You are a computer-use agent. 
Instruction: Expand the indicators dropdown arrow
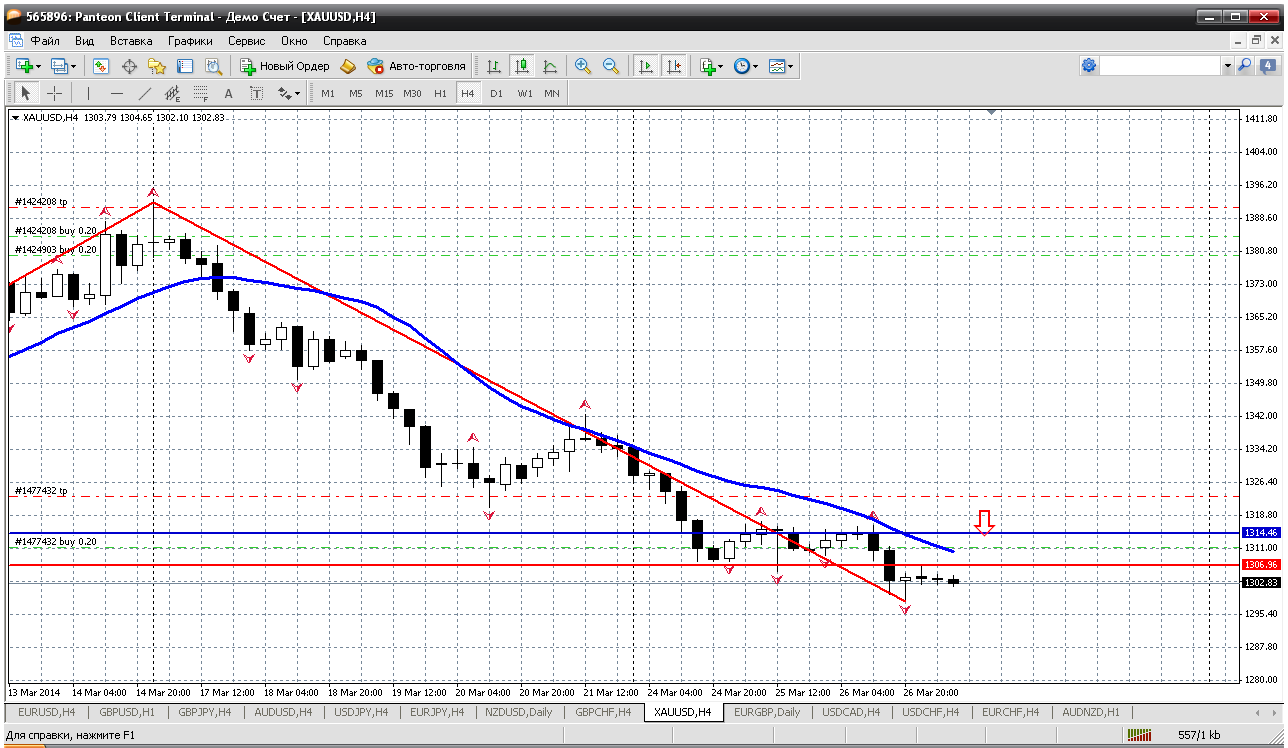coord(721,66)
